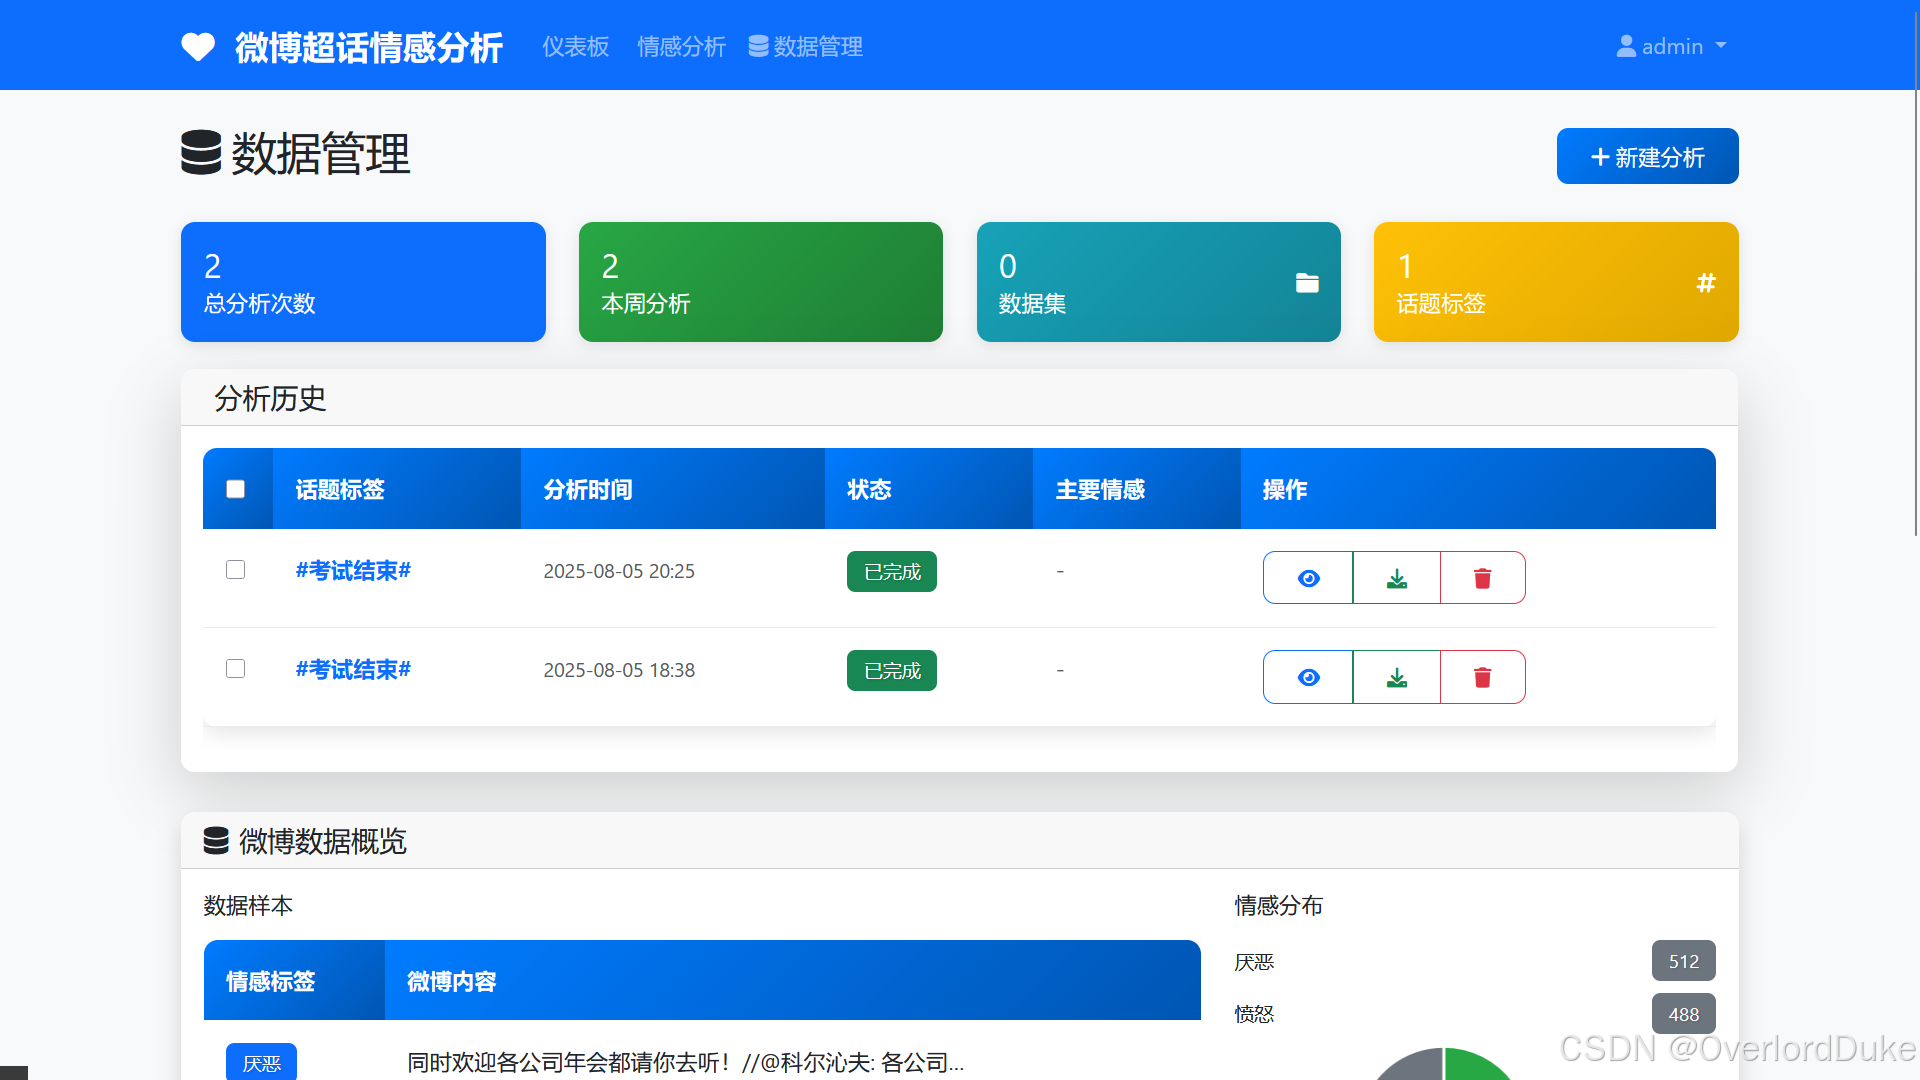View the 18:38 analysis via eye icon
The height and width of the screenshot is (1080, 1920).
click(1308, 677)
